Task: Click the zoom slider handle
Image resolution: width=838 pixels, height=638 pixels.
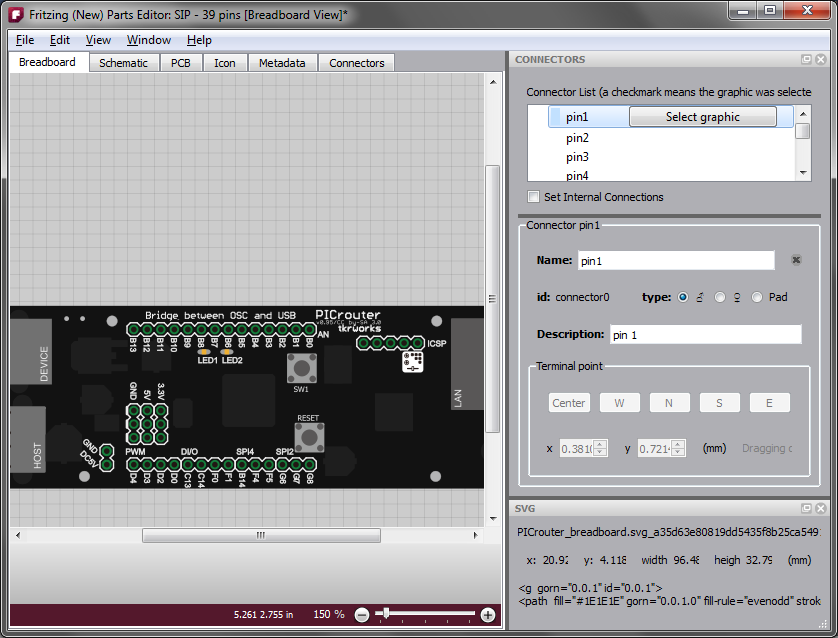Action: (385, 615)
